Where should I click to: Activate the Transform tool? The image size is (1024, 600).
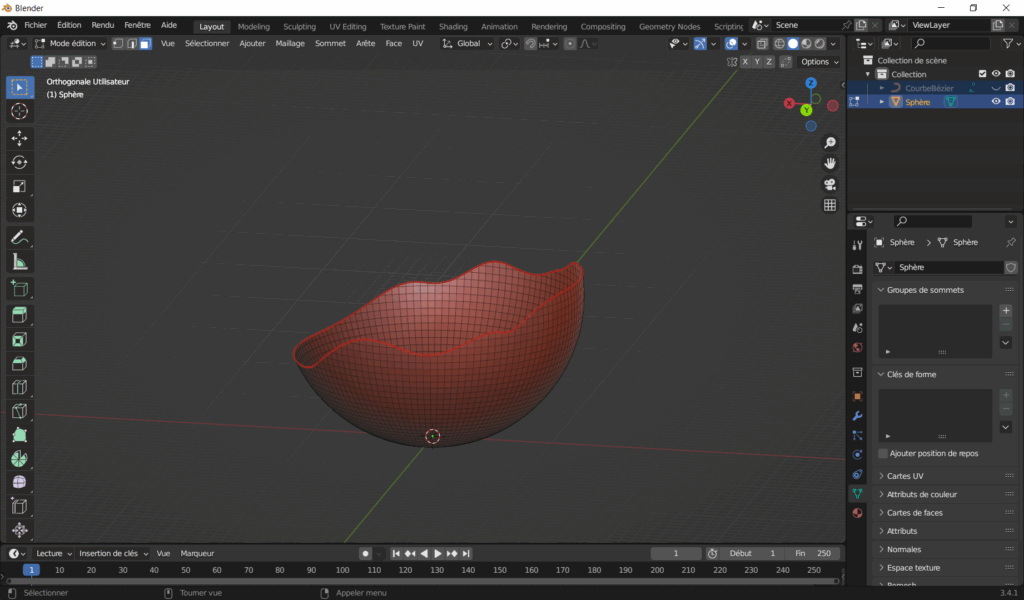(20, 210)
